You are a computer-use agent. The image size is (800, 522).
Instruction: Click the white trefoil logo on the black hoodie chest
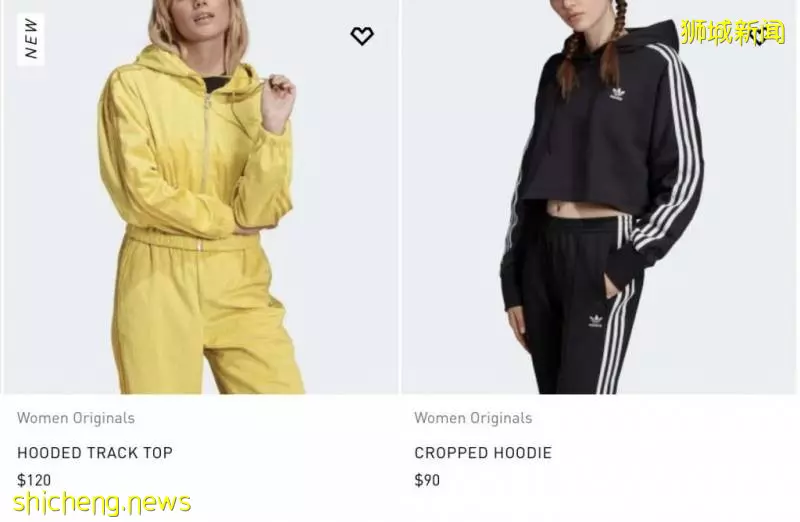pyautogui.click(x=618, y=93)
